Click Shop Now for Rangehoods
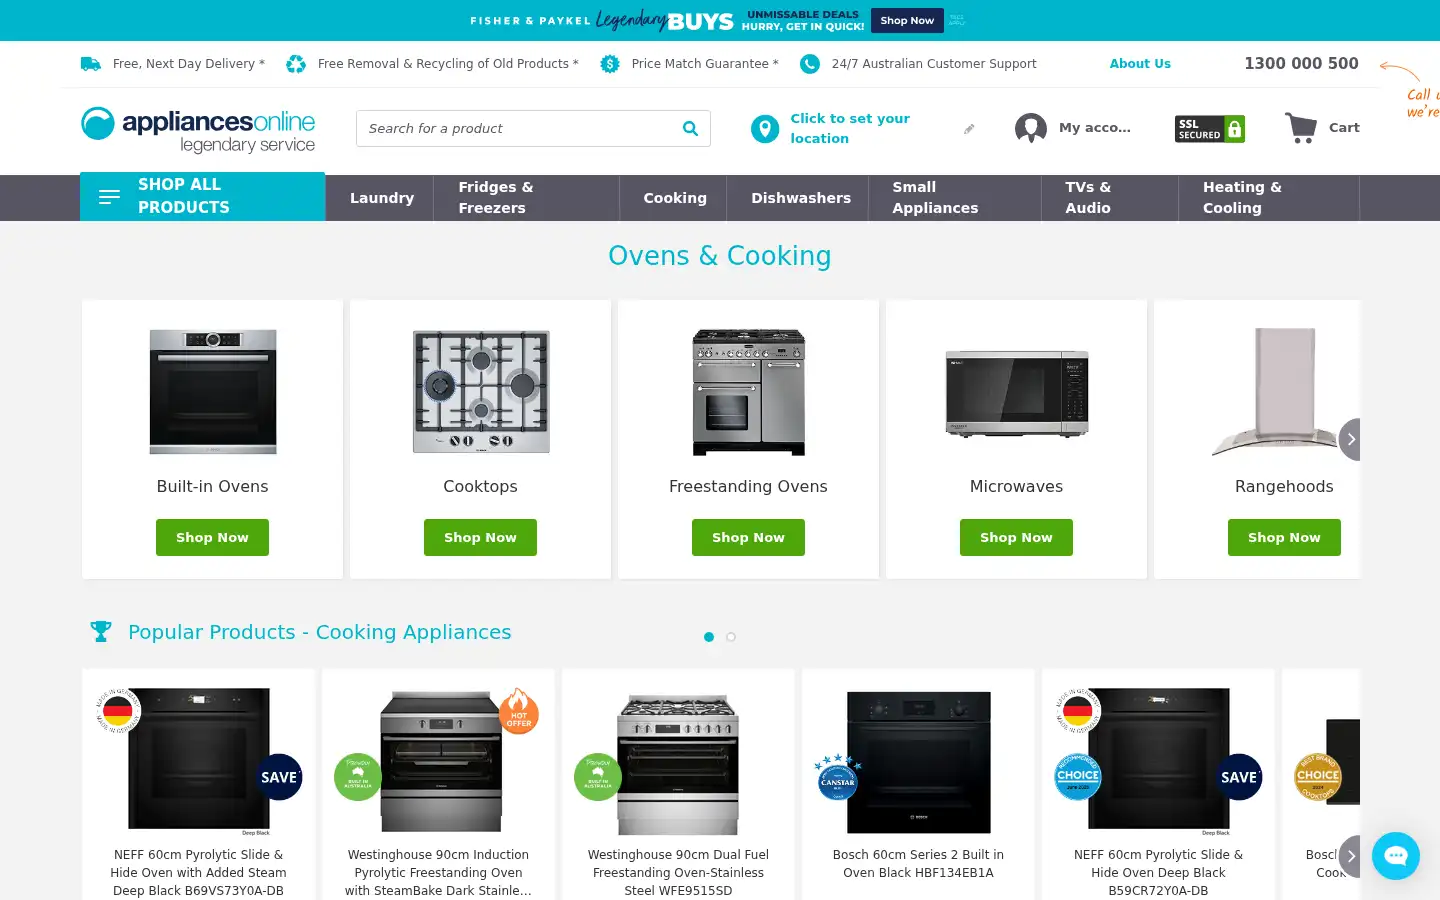 coord(1284,537)
